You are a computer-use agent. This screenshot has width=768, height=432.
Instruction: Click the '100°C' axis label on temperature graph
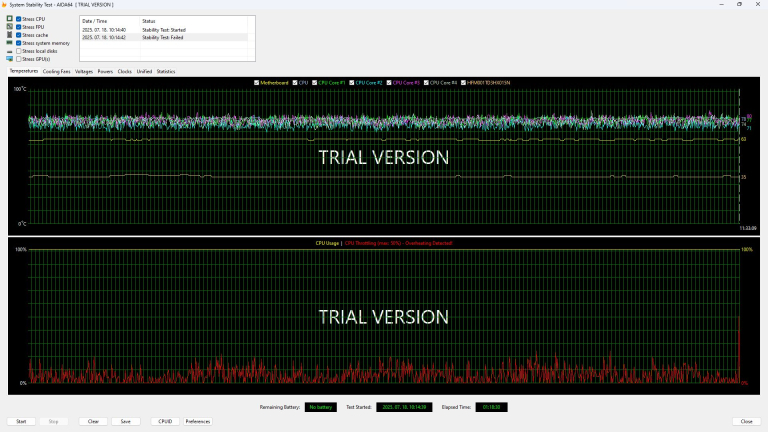[20, 89]
